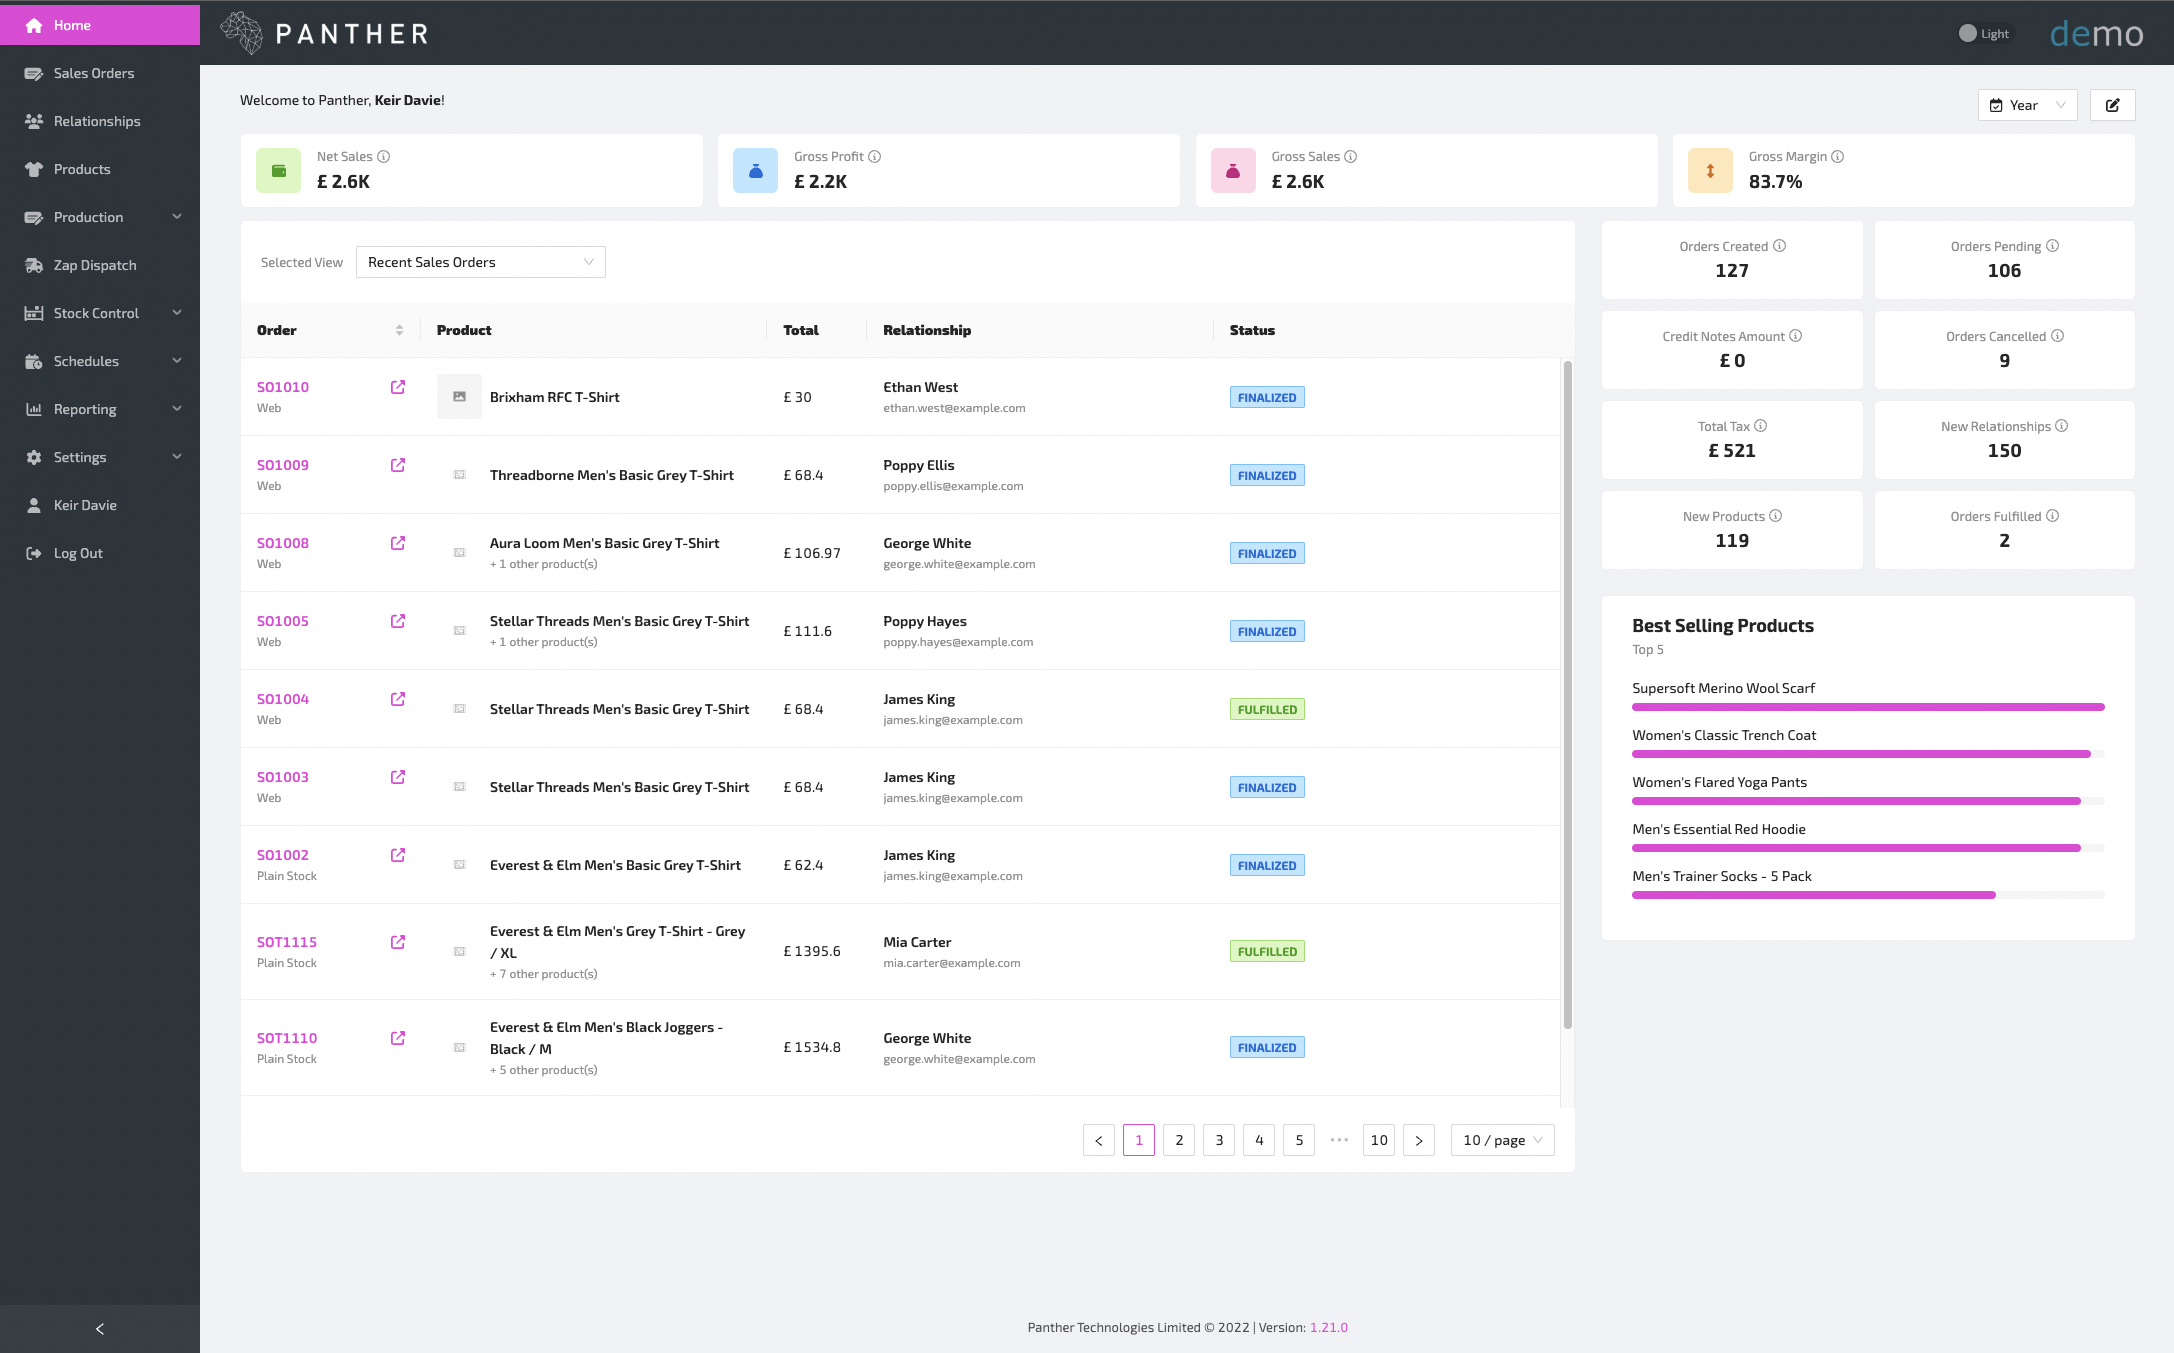Open Zap Dispatch from the sidebar

coord(95,265)
